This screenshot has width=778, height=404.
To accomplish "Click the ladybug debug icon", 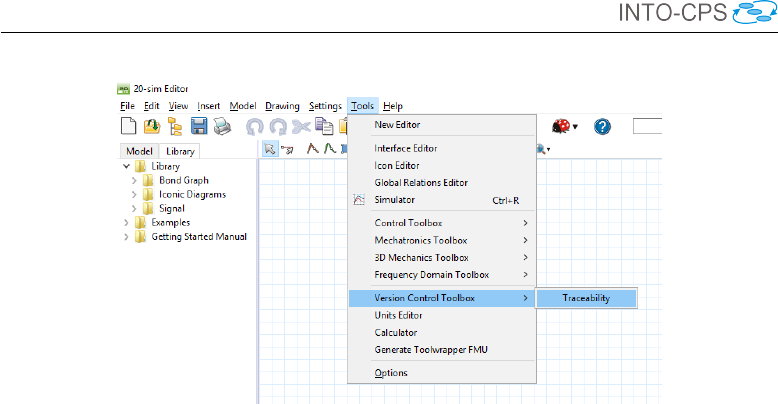I will (x=561, y=126).
